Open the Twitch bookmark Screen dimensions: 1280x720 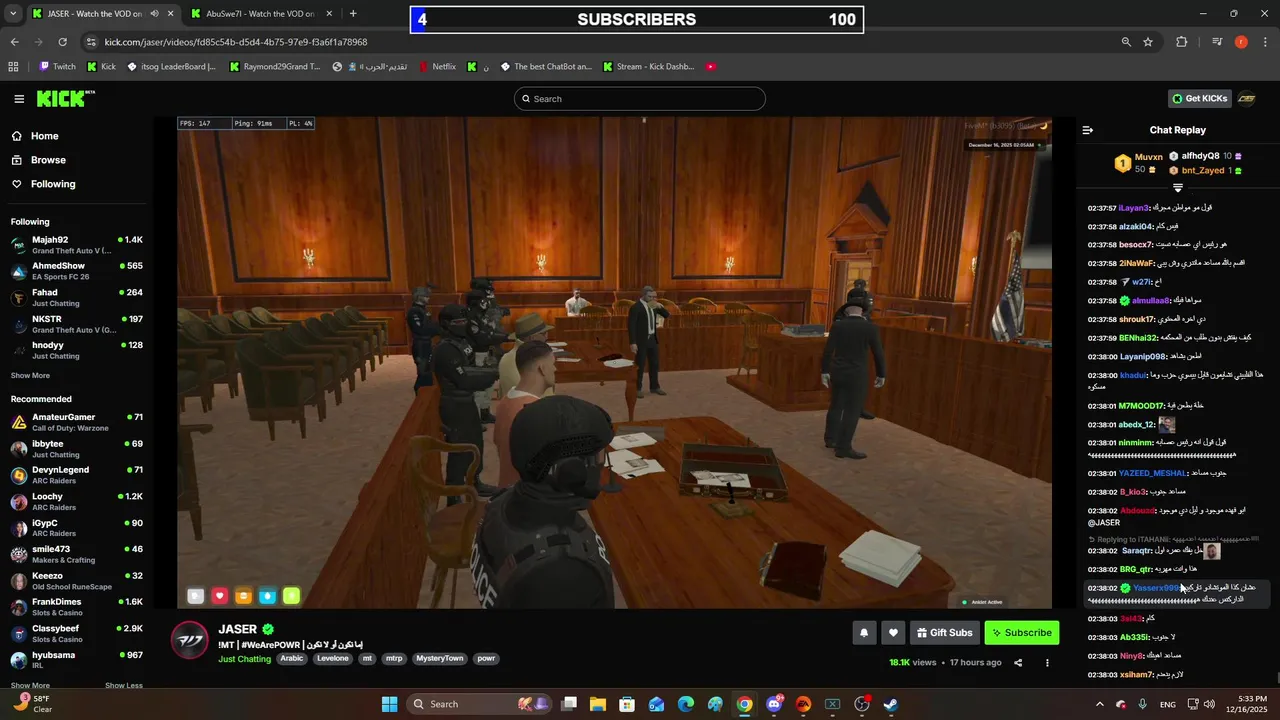pos(57,67)
